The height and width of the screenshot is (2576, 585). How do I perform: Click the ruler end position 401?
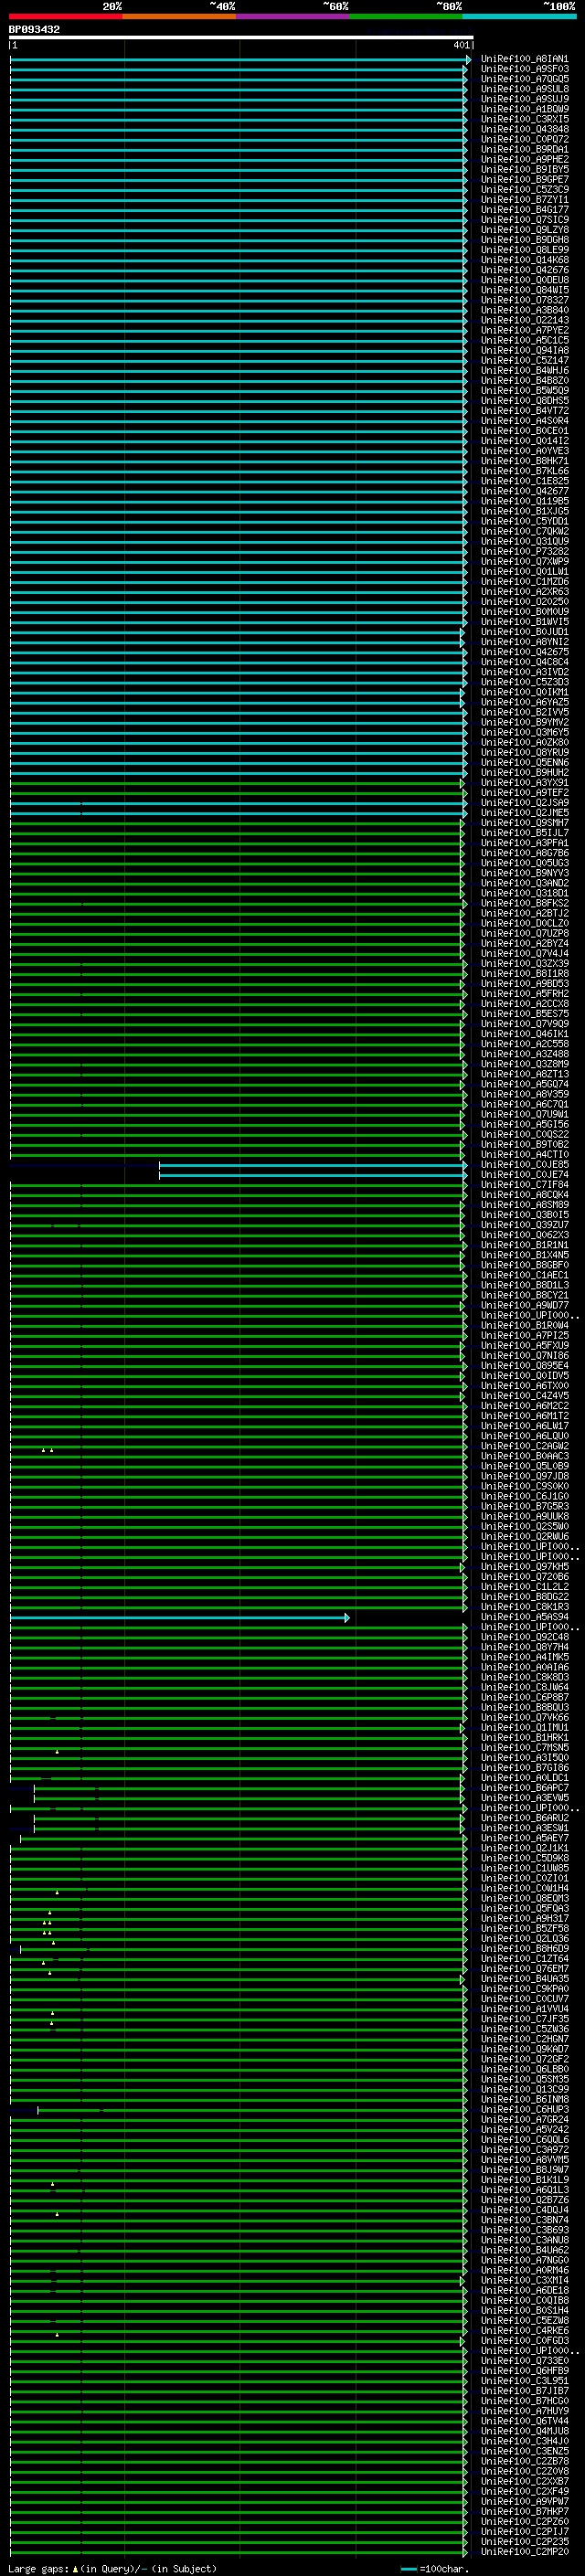point(461,45)
